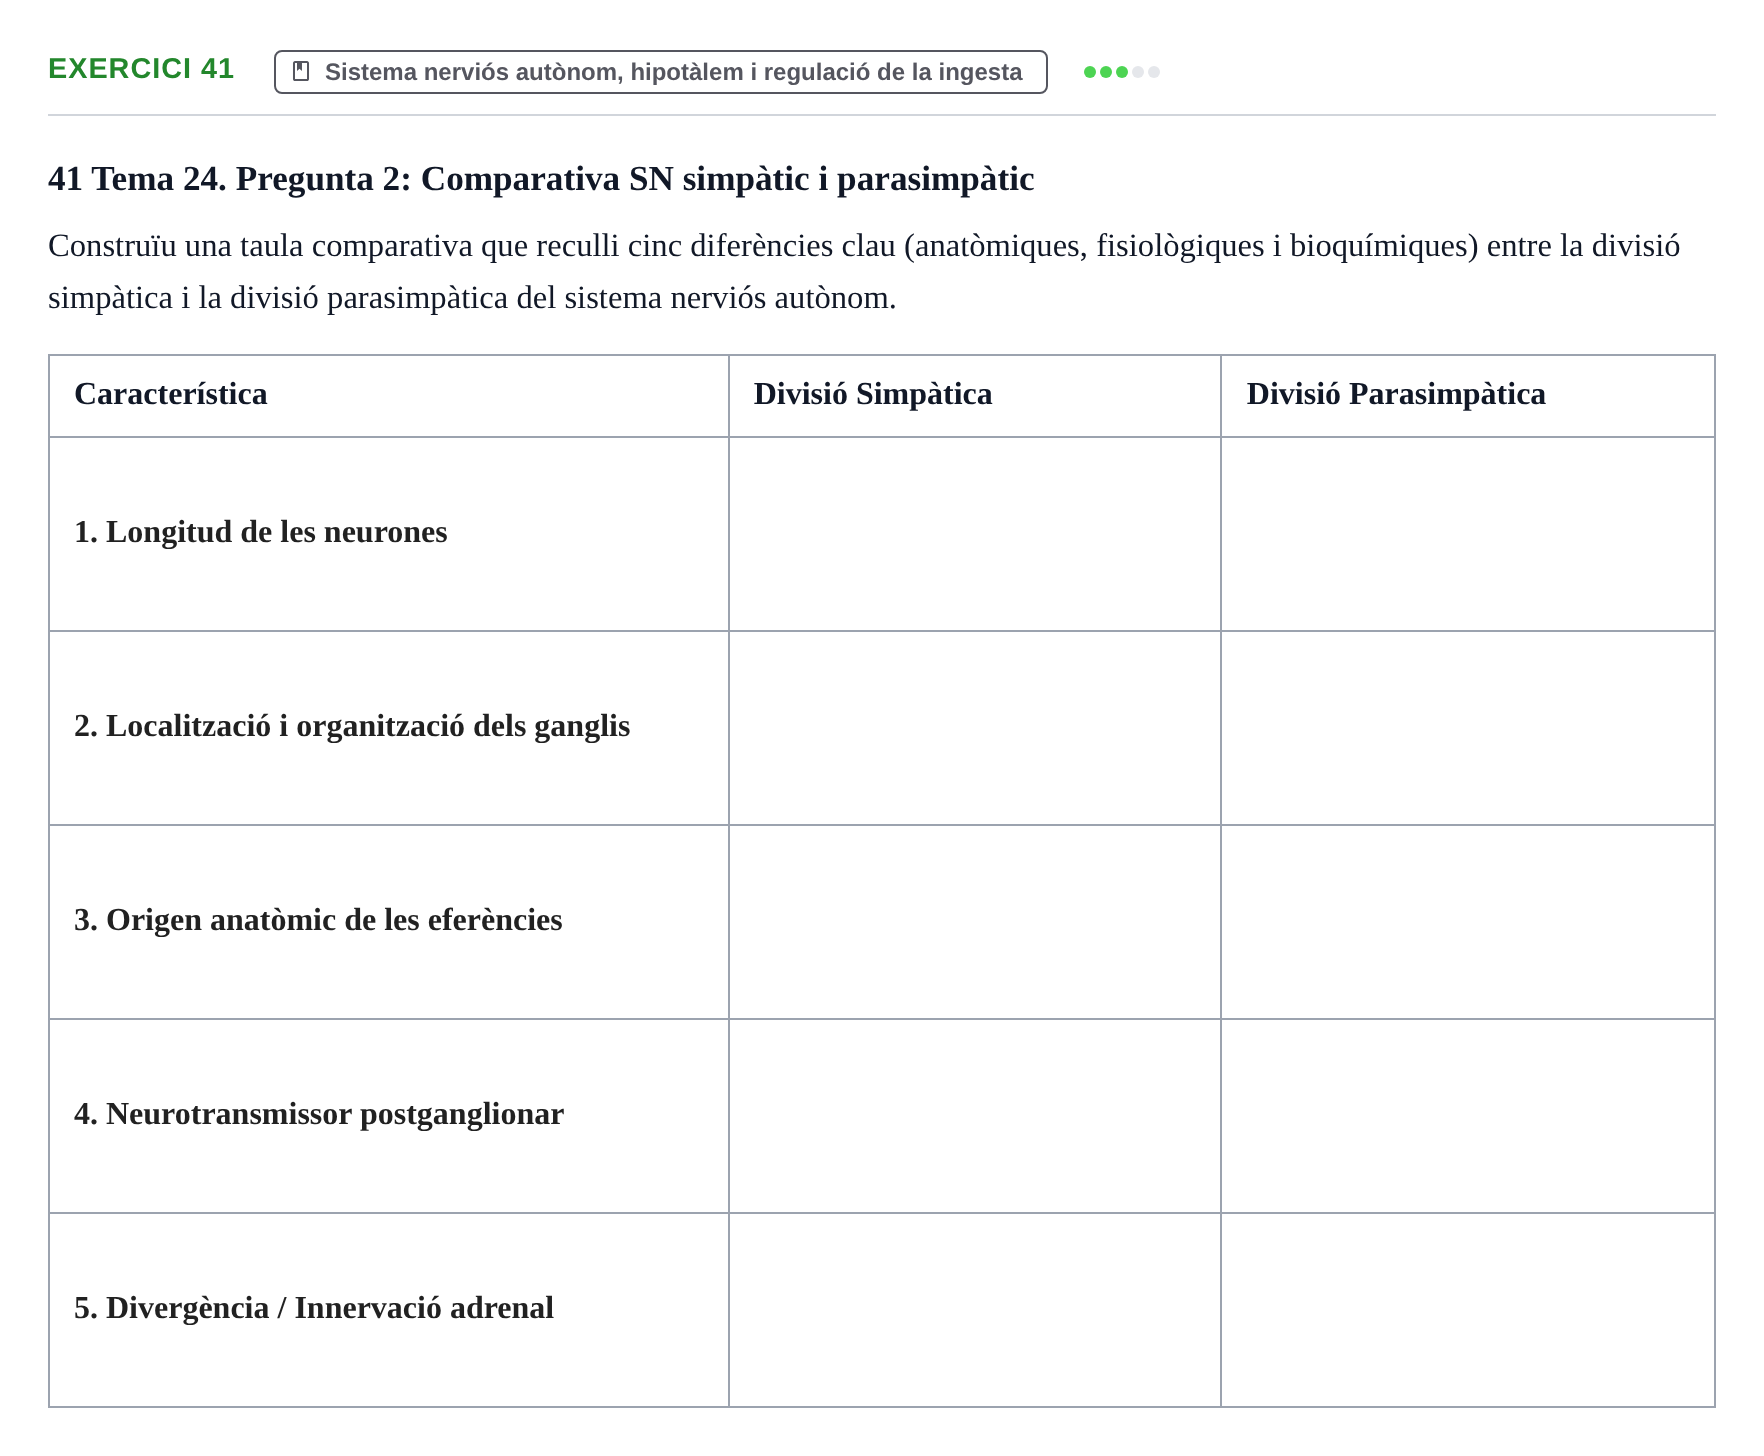
Task: Click the topic tag 'Sistema nerviós autònom, hipotàlem i regulació de la ingesta'
Action: tap(661, 72)
